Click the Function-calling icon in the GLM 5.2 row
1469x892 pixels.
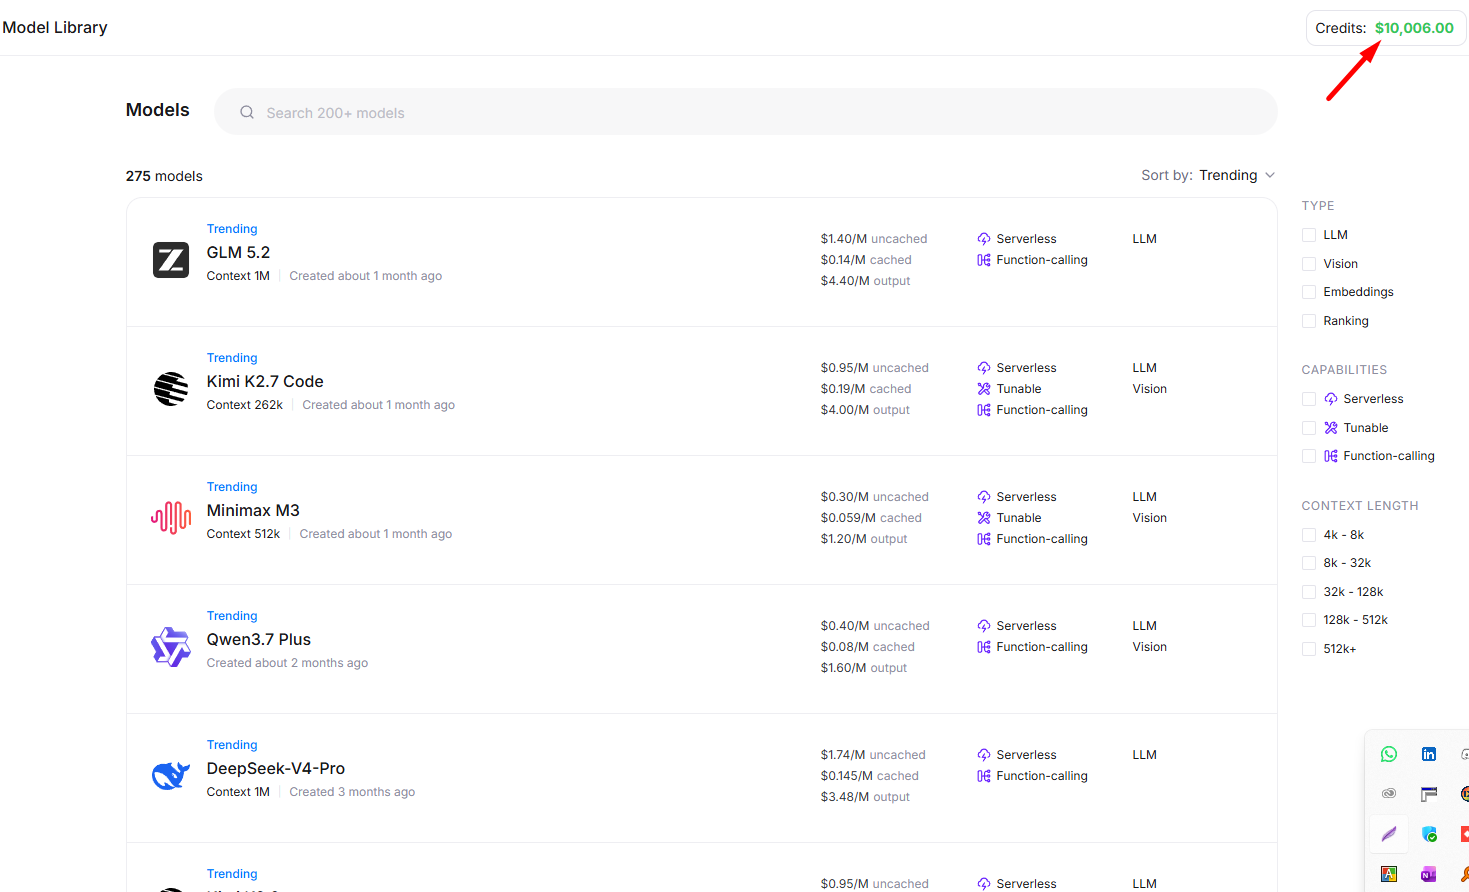point(984,260)
